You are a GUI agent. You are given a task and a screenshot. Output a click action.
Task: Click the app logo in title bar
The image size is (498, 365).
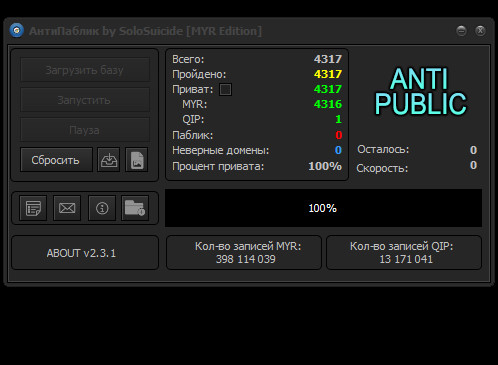(x=16, y=31)
